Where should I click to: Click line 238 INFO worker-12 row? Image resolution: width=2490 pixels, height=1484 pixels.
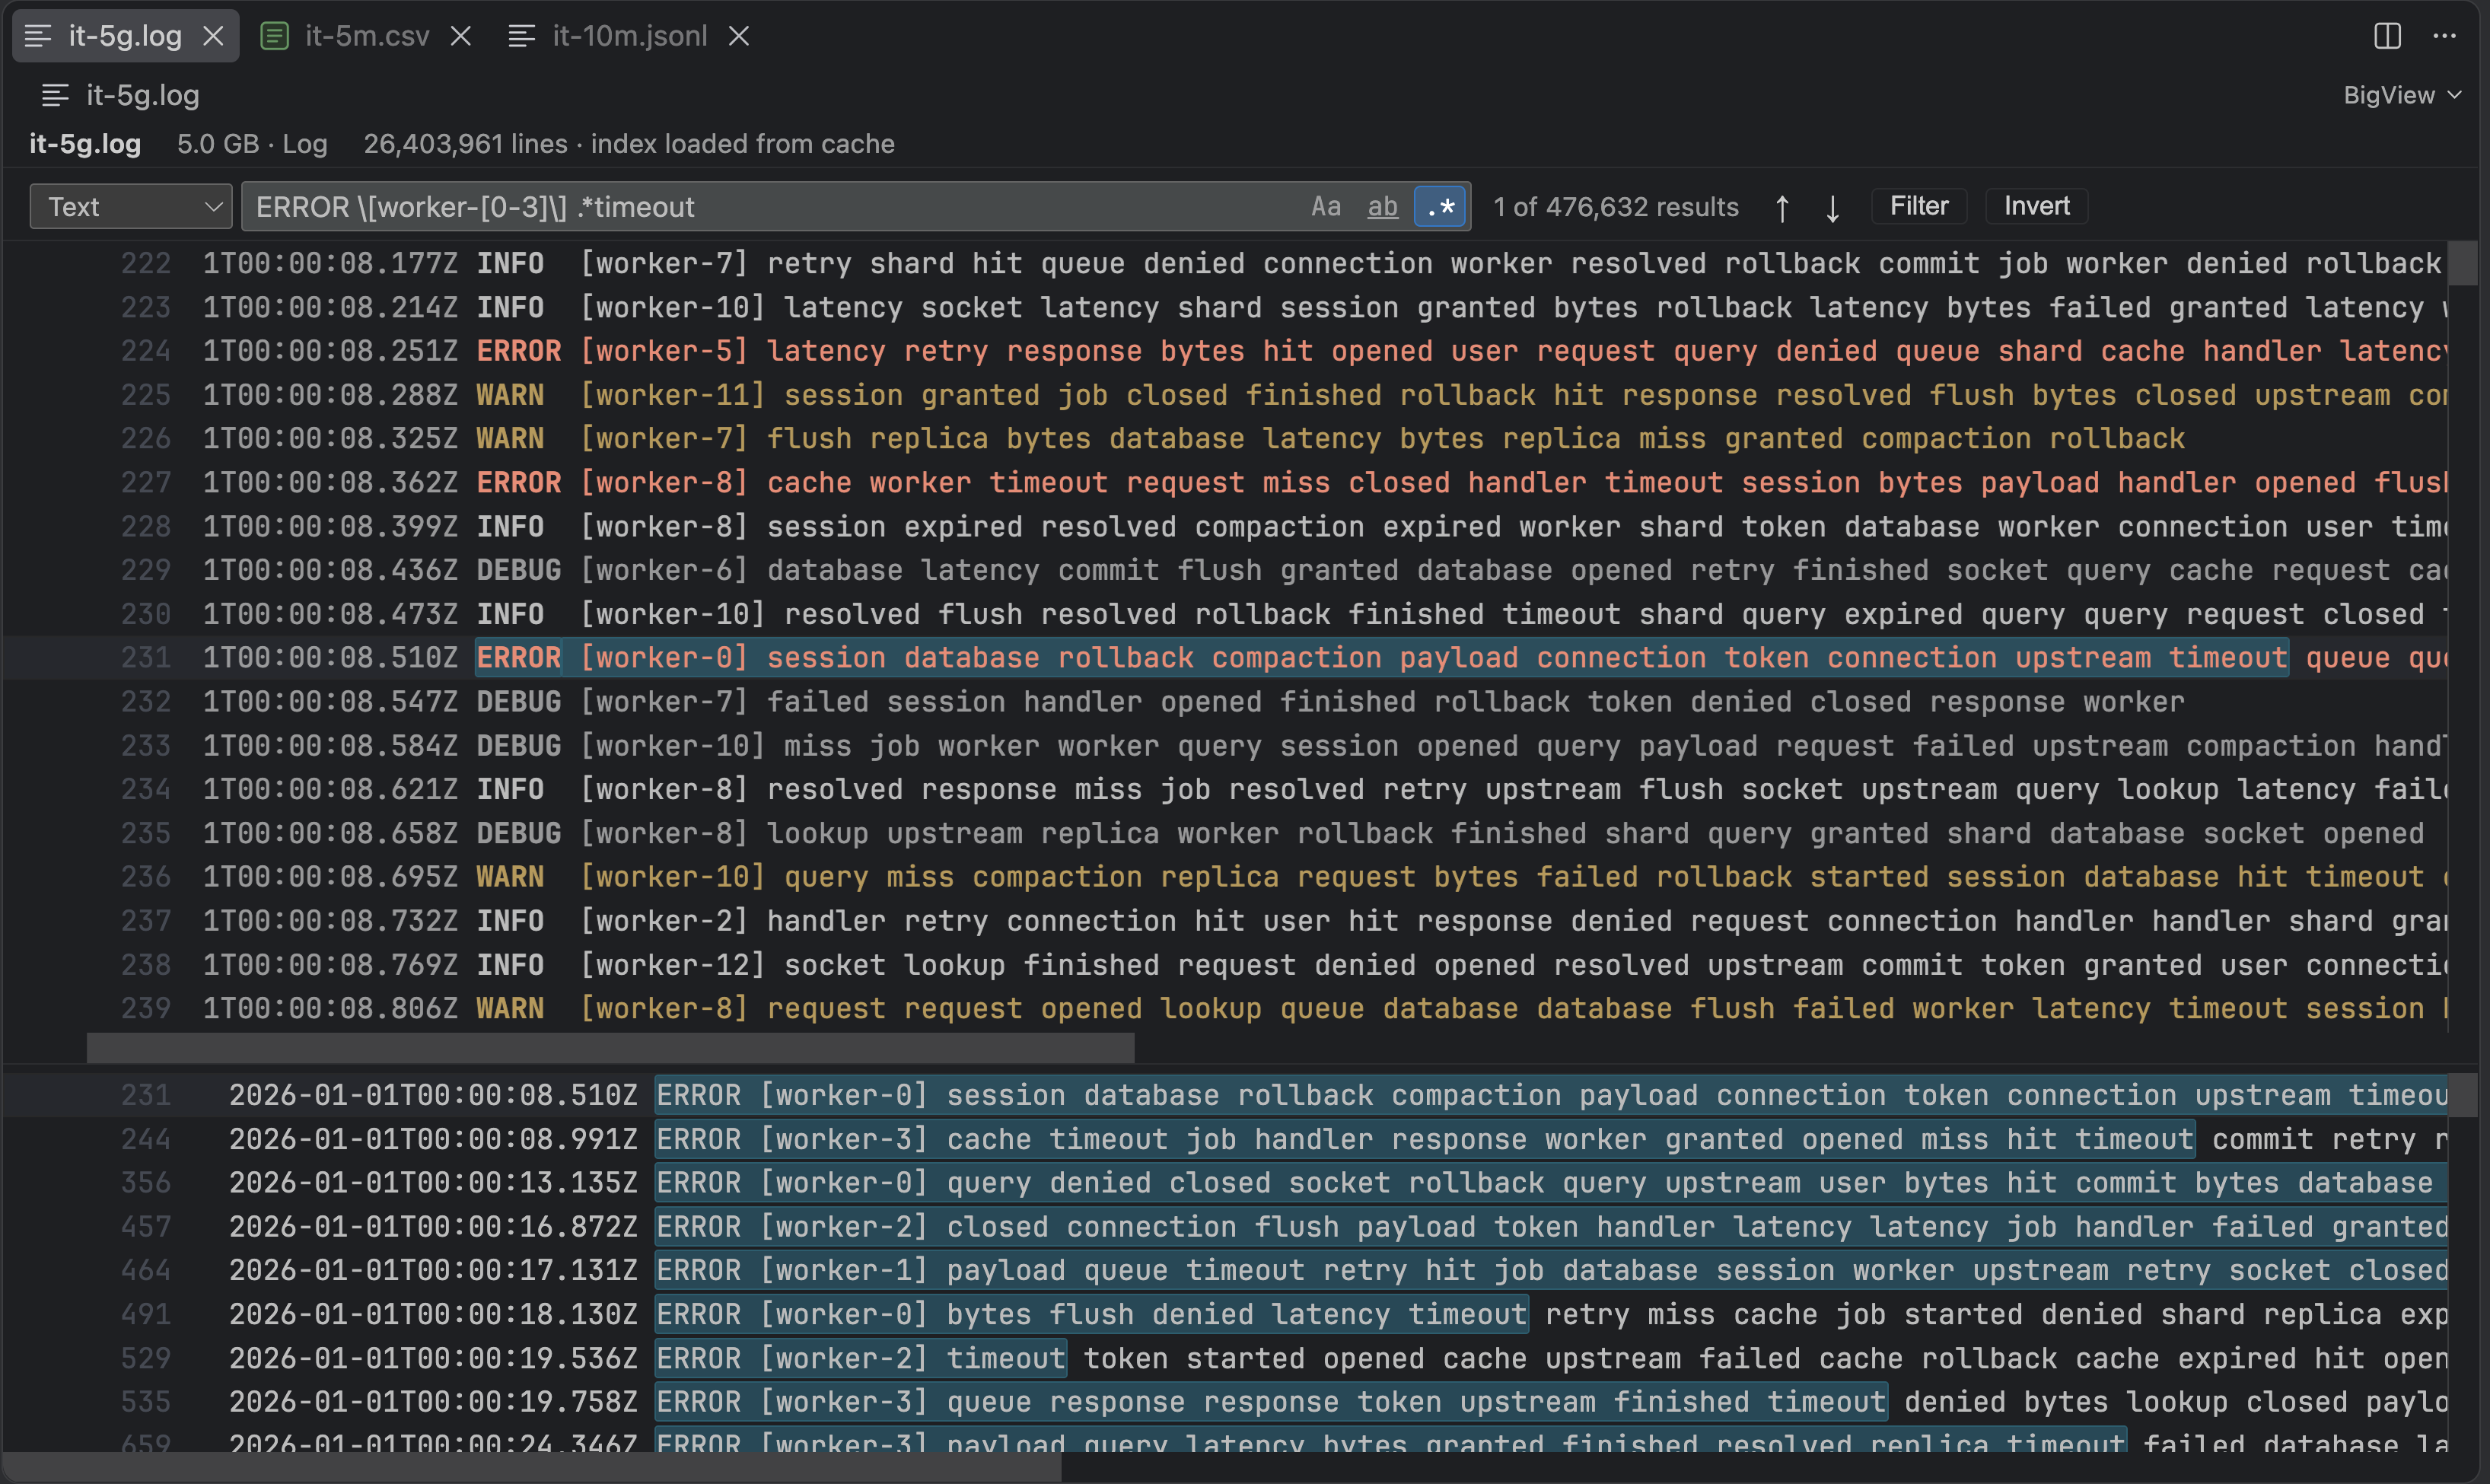click(1225, 965)
